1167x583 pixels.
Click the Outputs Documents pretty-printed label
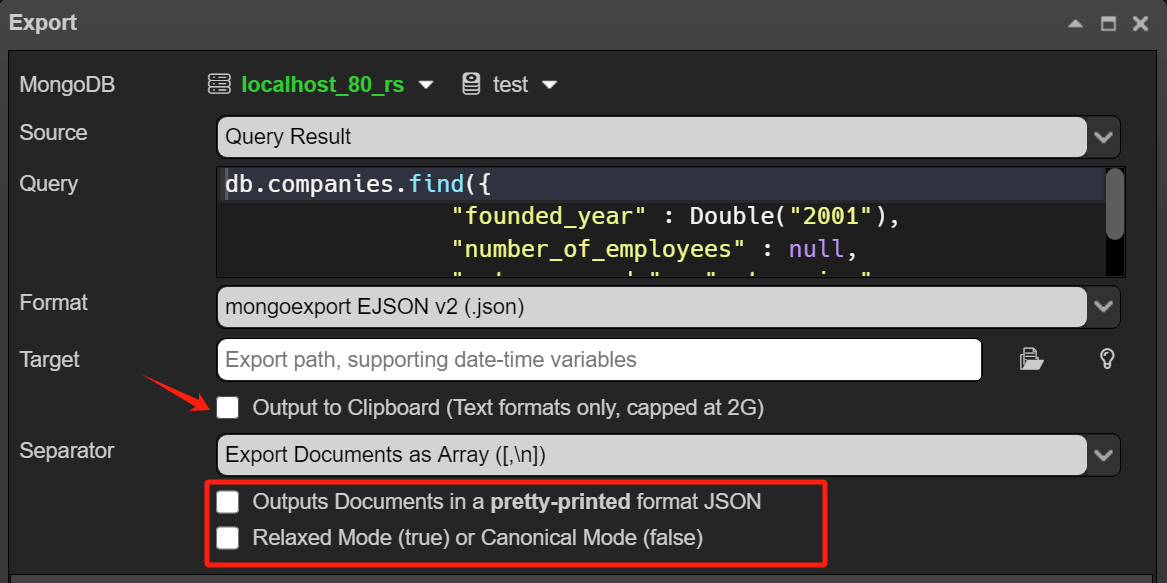[507, 502]
